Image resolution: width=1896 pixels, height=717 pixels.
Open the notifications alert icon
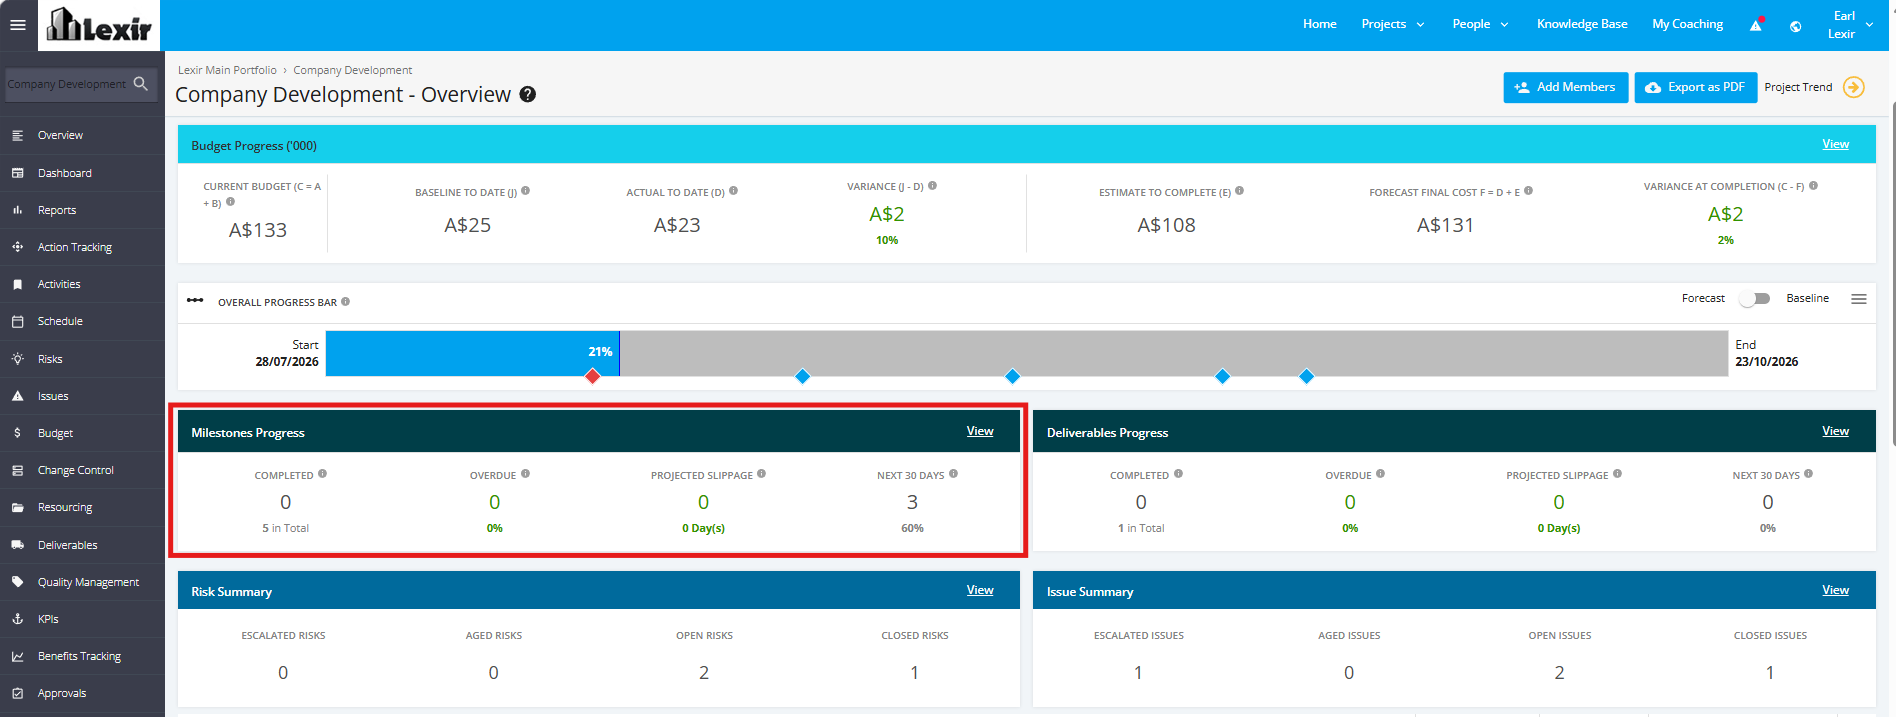click(x=1756, y=25)
